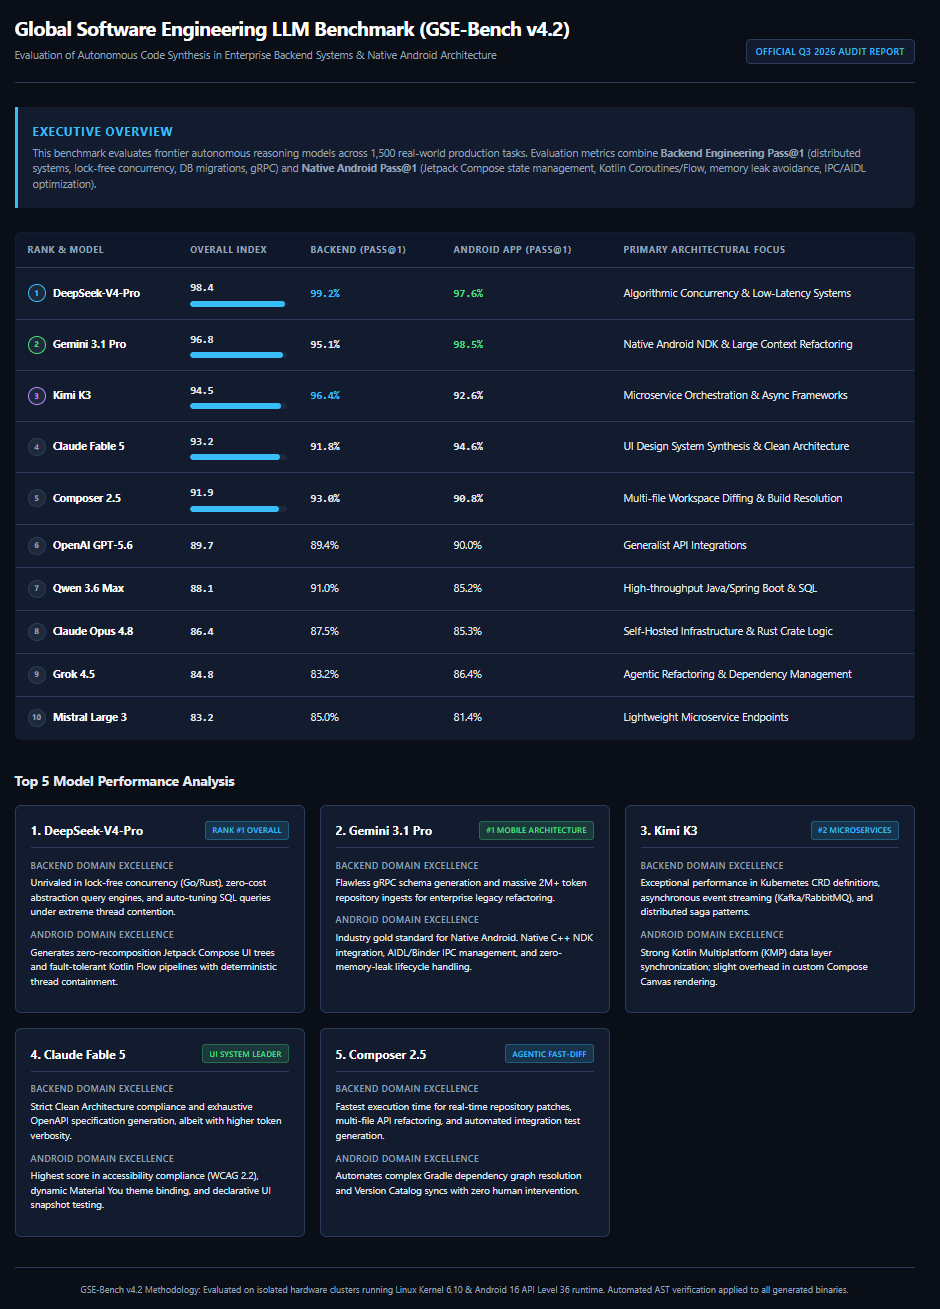
Task: Click rank 9 circle badge for Grok 4.5
Action: 37,674
